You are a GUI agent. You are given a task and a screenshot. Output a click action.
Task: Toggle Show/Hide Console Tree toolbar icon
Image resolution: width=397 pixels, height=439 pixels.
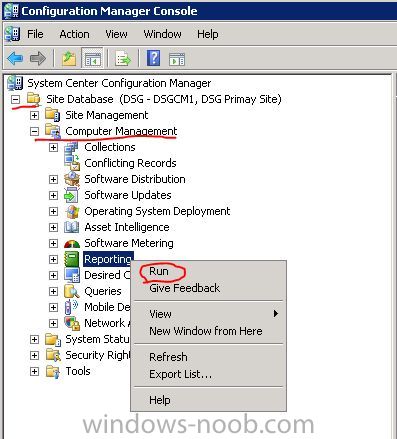click(93, 59)
